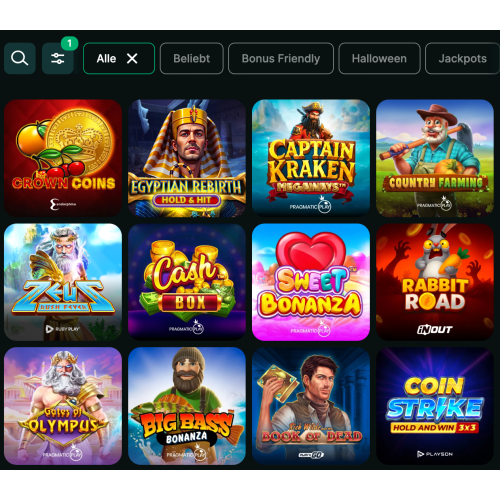The image size is (500, 500).
Task: Open the Cash Box game tile
Action: point(187,282)
